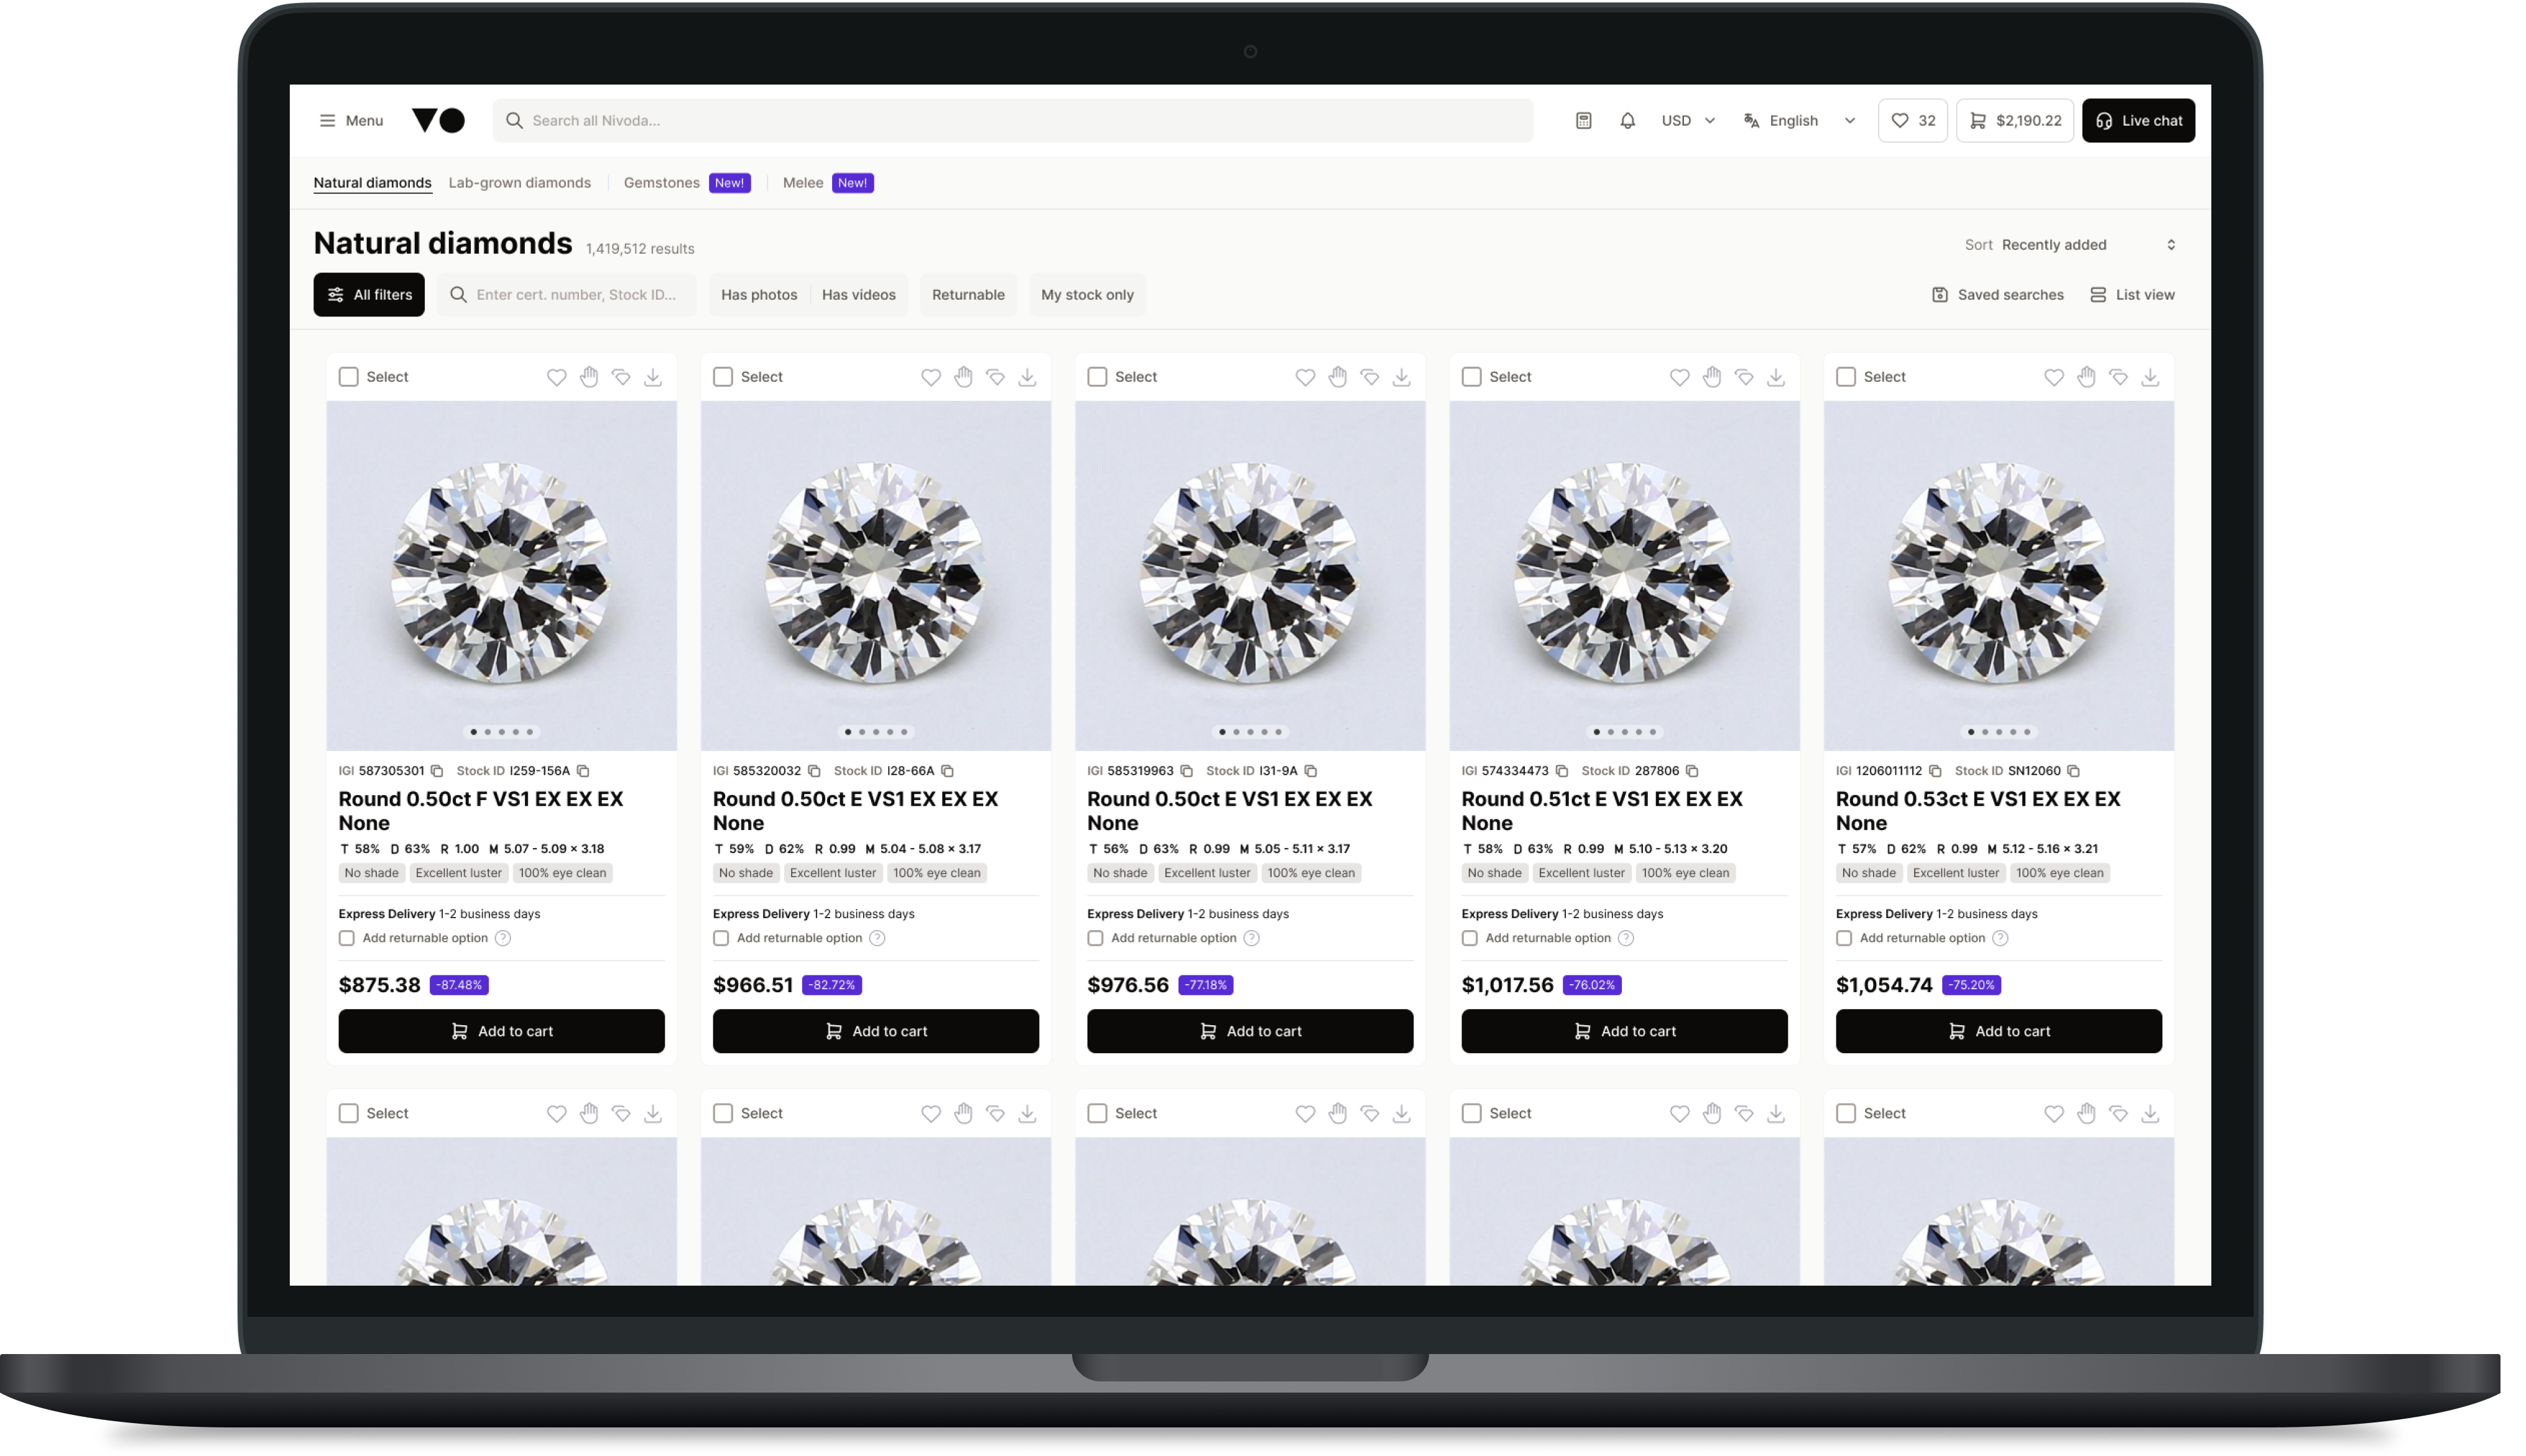Viewport: 2526px width, 1456px height.
Task: Open the calculator icon in header
Action: point(1583,120)
